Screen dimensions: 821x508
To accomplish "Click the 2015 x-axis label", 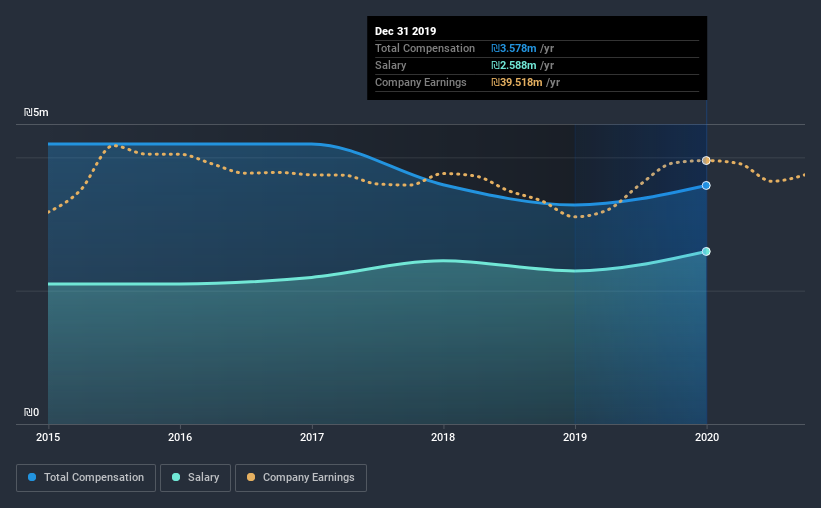I will pyautogui.click(x=48, y=437).
